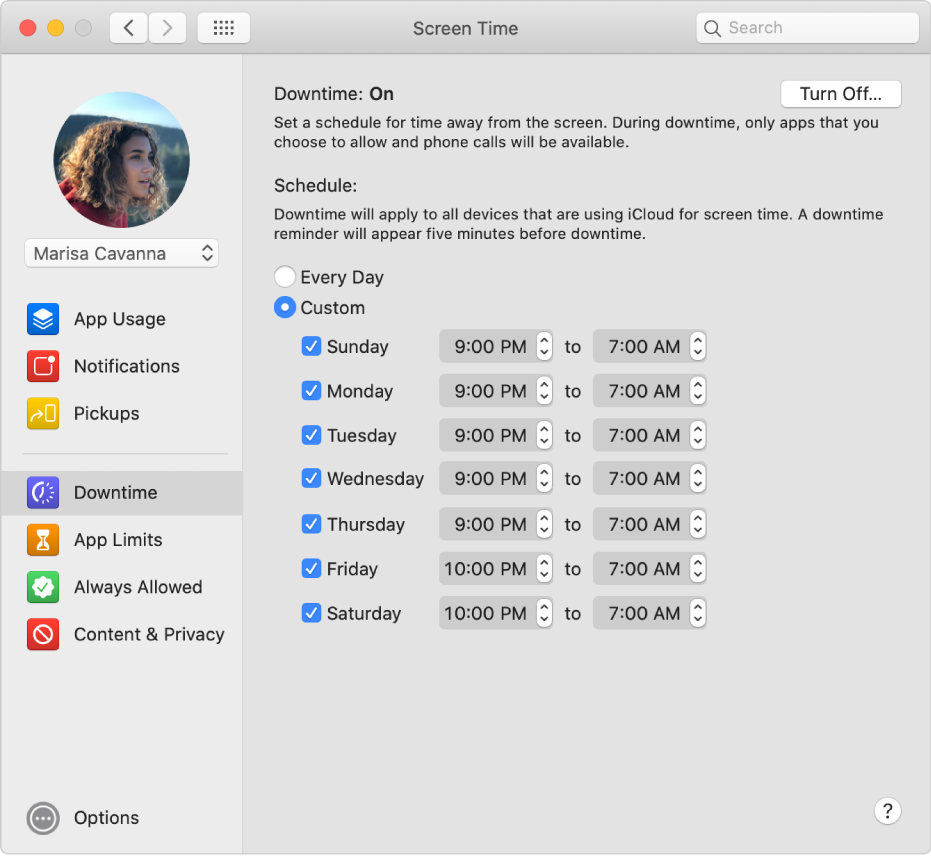The image size is (931, 857).
Task: Disable downtime for Saturday
Action: pyautogui.click(x=312, y=613)
